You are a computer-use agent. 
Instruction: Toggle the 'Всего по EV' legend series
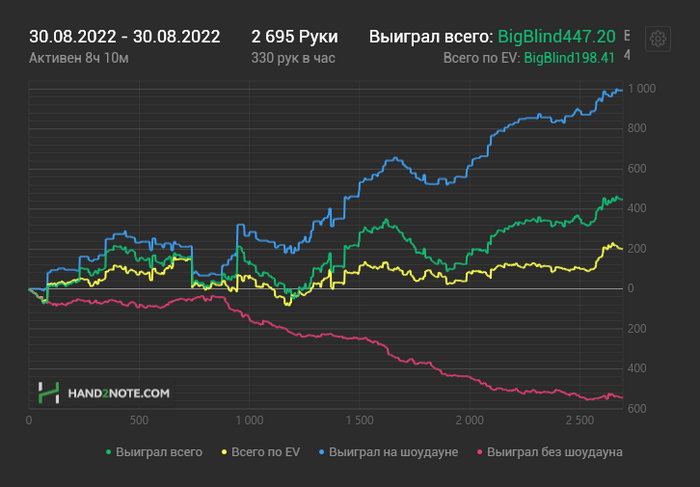(261, 452)
